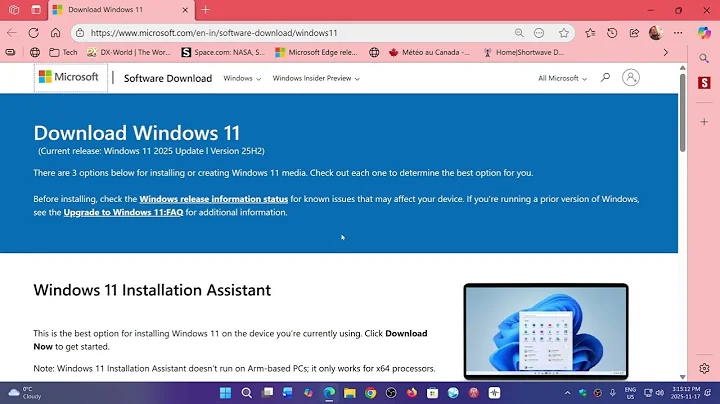Expand Windows Insider Preview dropdown
The width and height of the screenshot is (720, 404).
coord(316,78)
